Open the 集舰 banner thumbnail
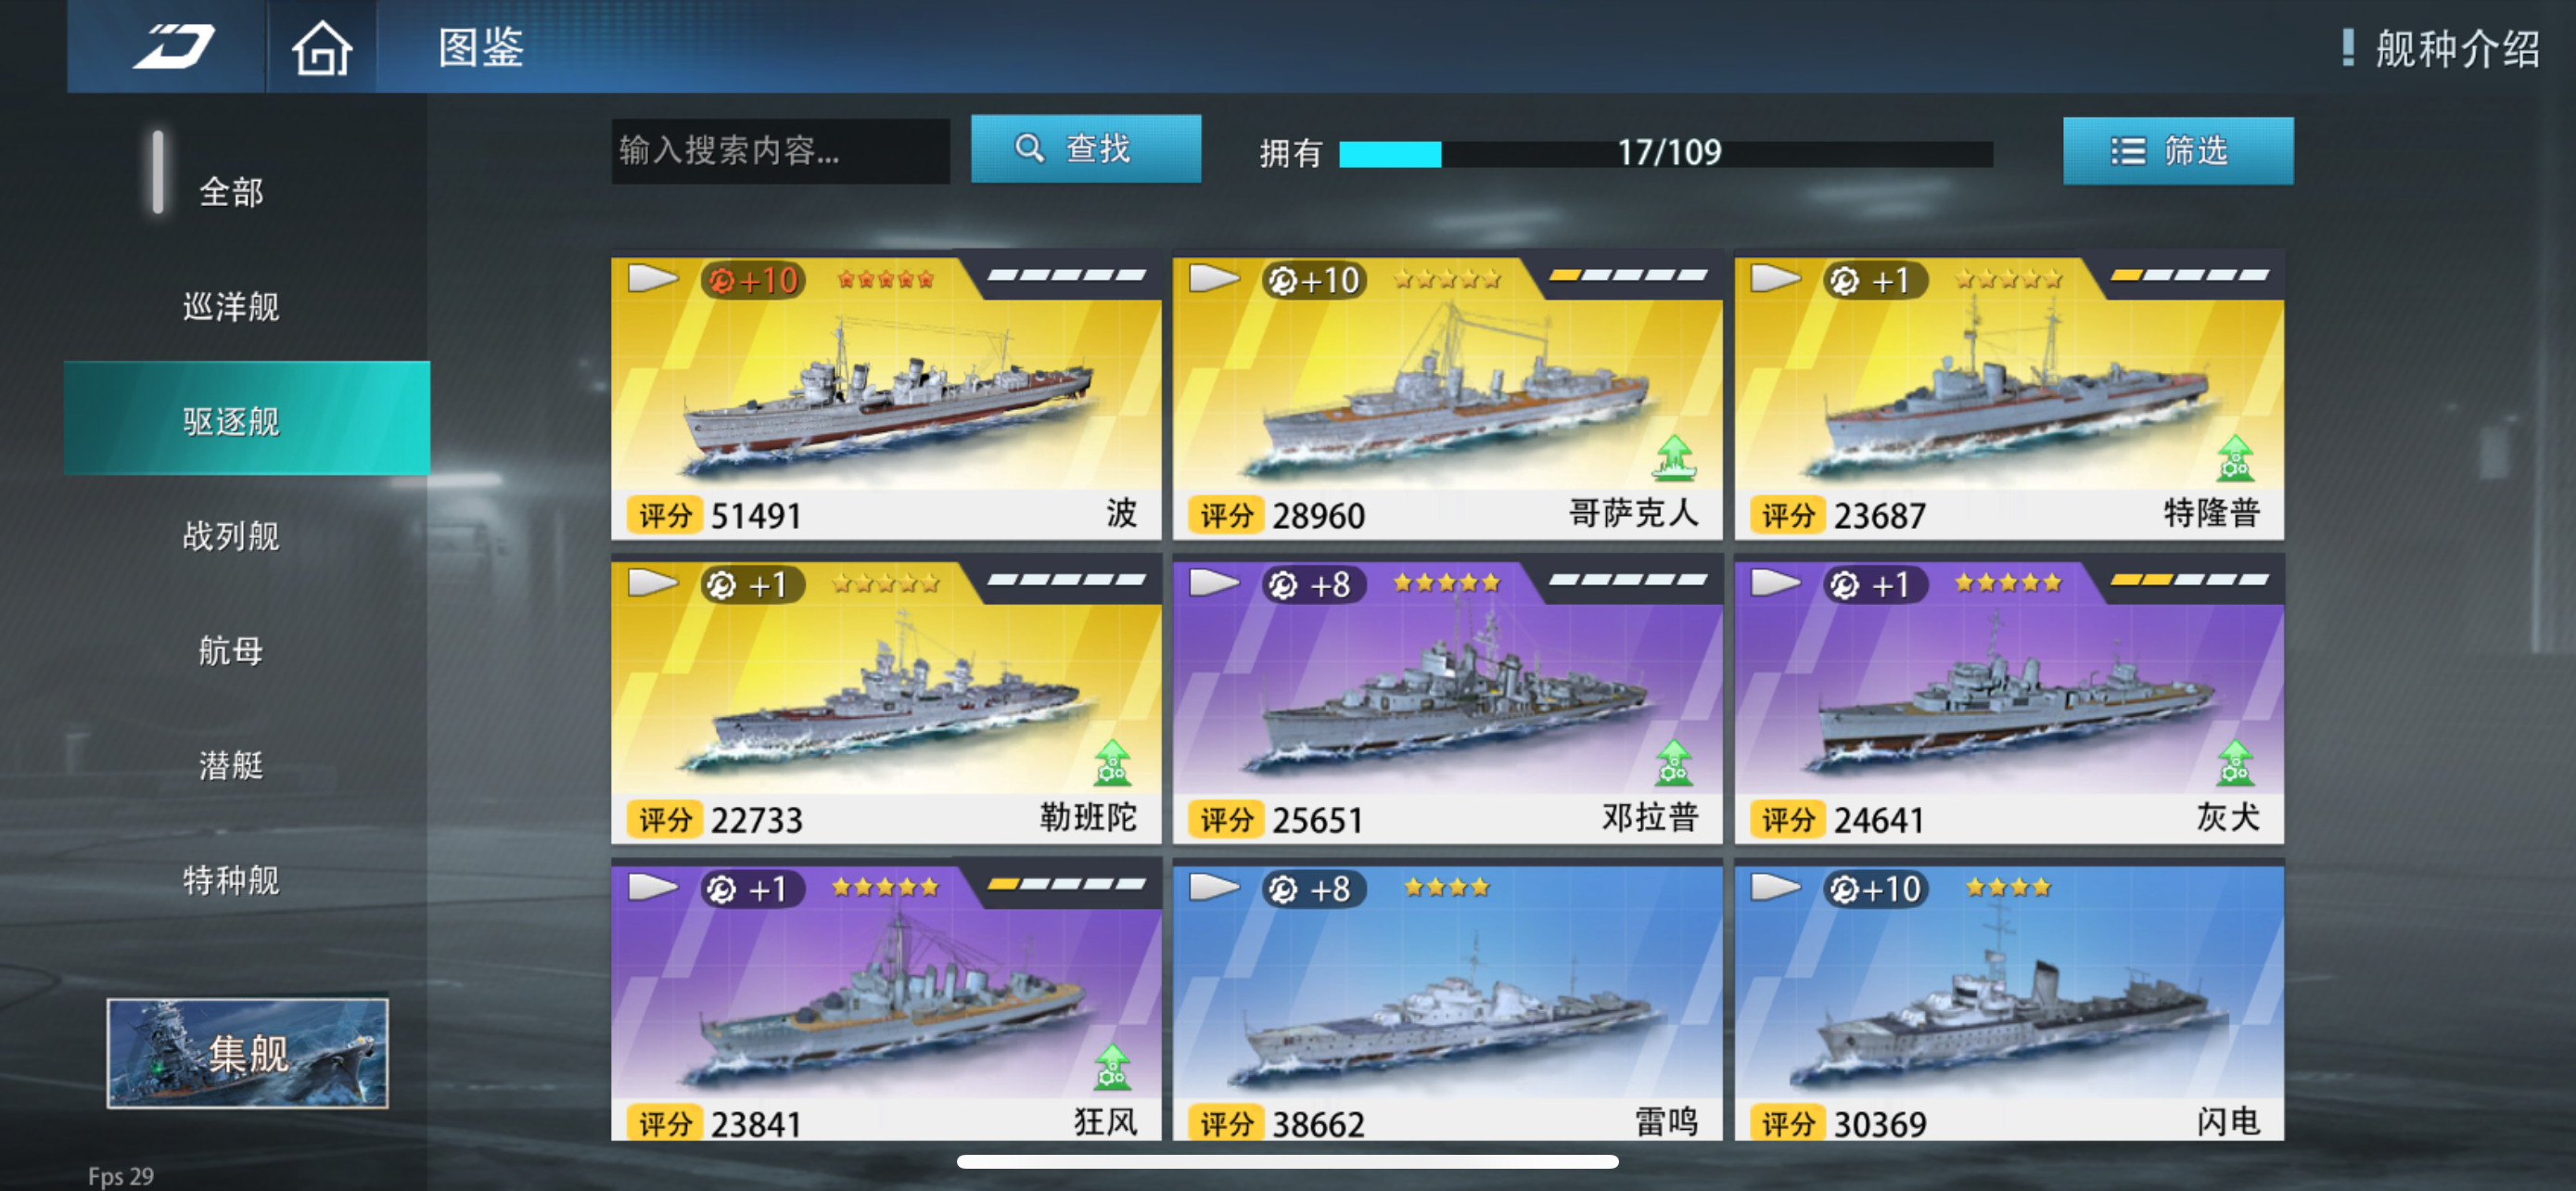The image size is (2576, 1191). (247, 1053)
